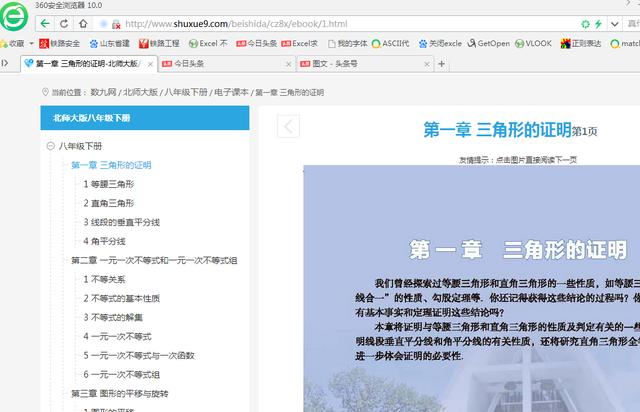Screen dimensions: 640x412
Task: Open section 1 等腰三角形
Action: (109, 184)
